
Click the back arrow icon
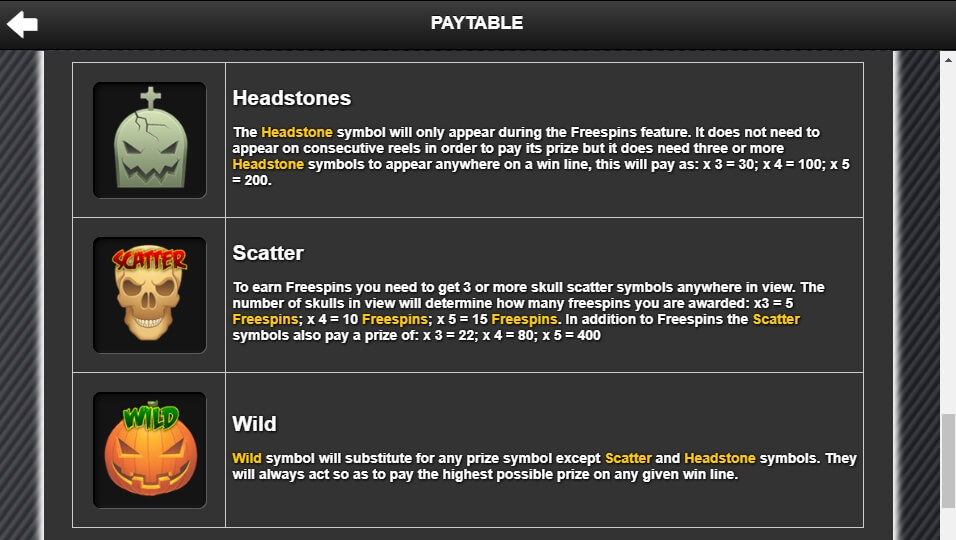coord(22,24)
